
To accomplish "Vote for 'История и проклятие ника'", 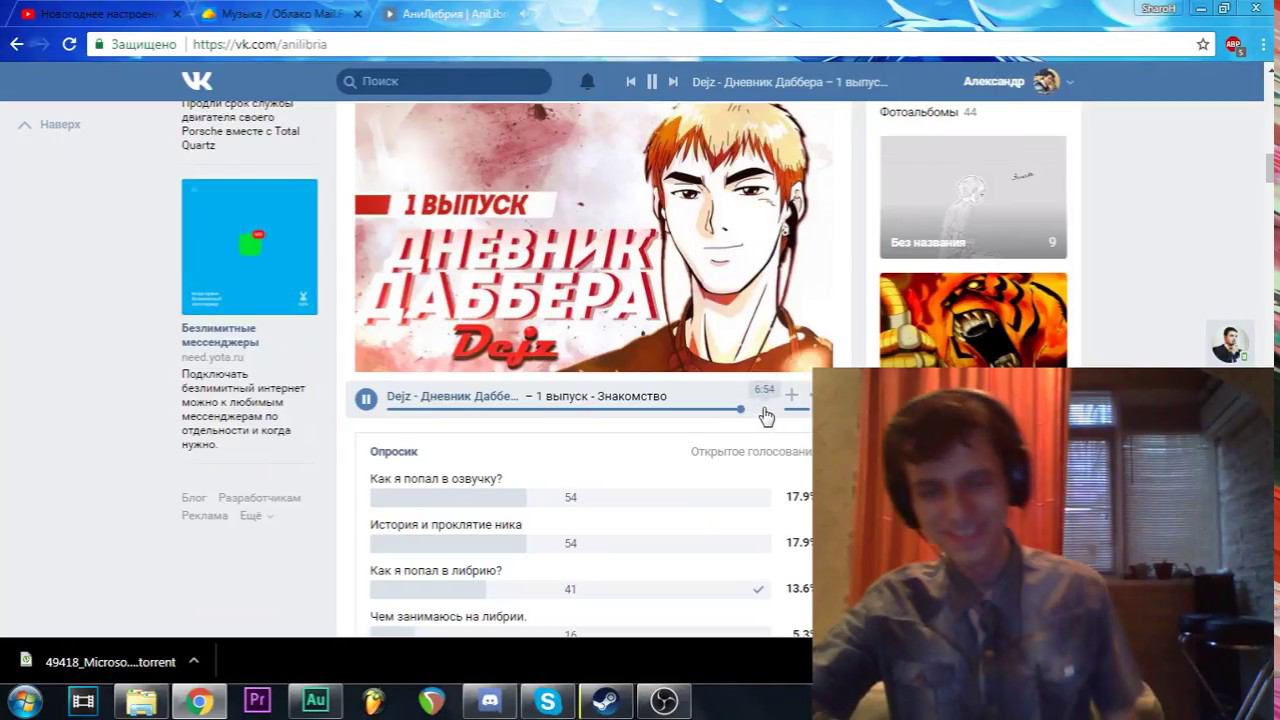I will (570, 543).
